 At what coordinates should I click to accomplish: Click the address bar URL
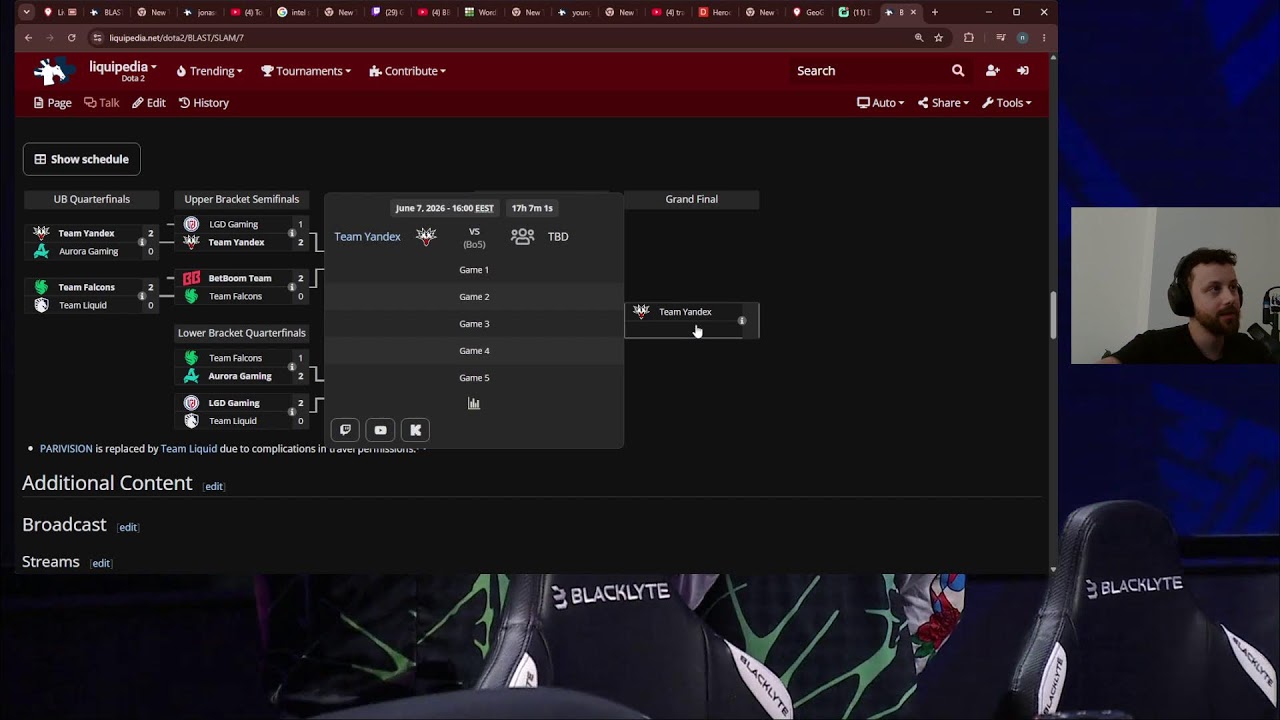point(176,38)
